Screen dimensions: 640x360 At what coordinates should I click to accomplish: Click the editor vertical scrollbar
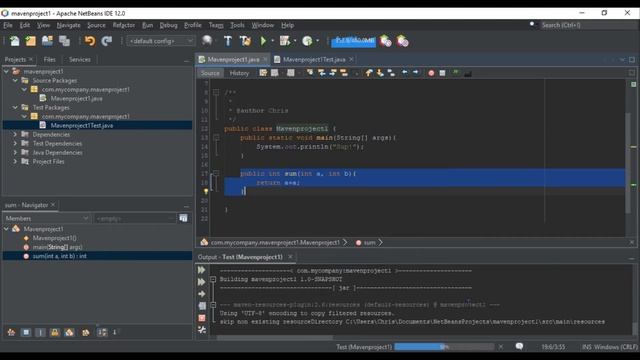(x=628, y=162)
